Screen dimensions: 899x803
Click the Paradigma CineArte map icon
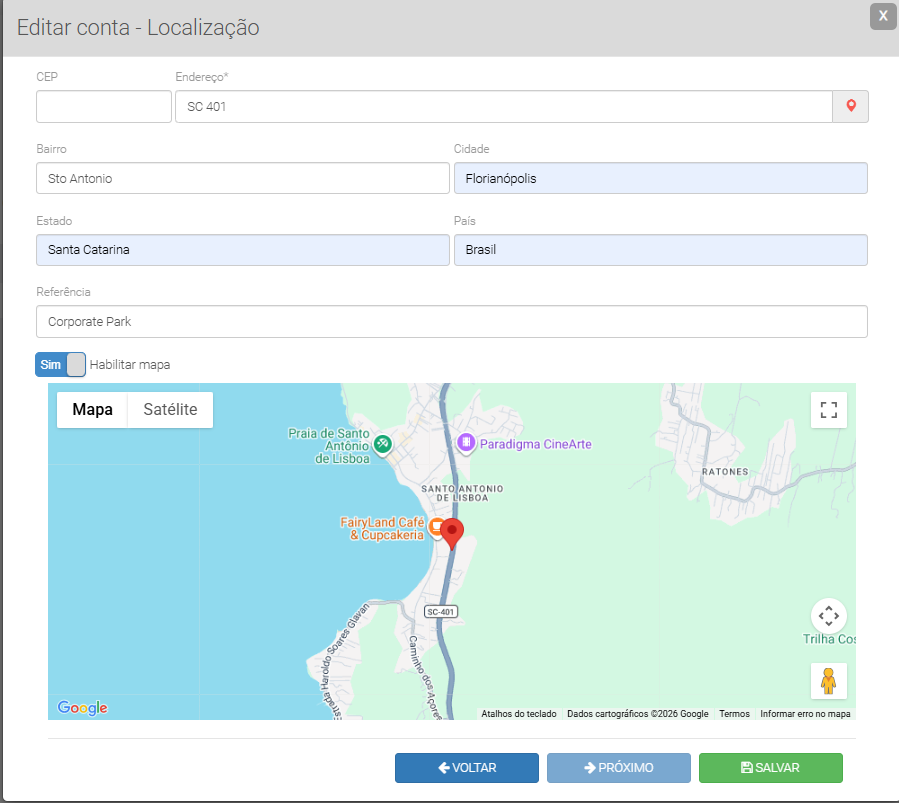point(465,442)
